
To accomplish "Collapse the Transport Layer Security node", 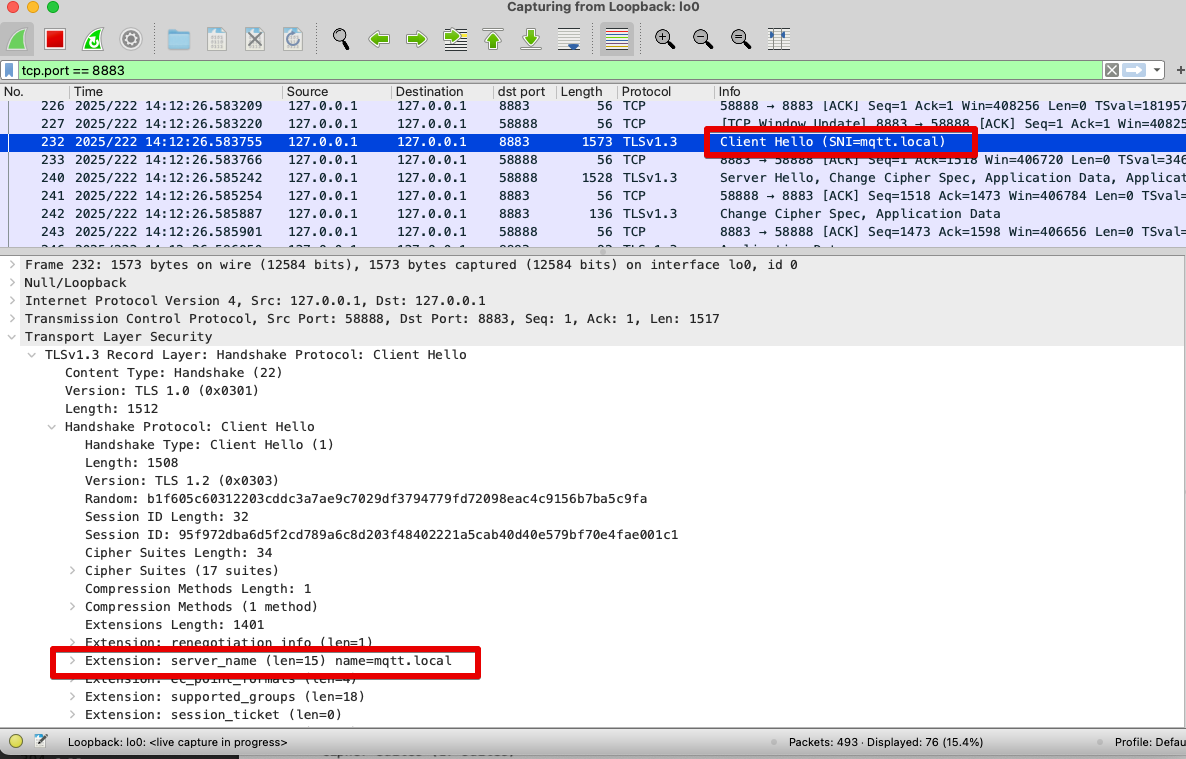I will [x=12, y=337].
